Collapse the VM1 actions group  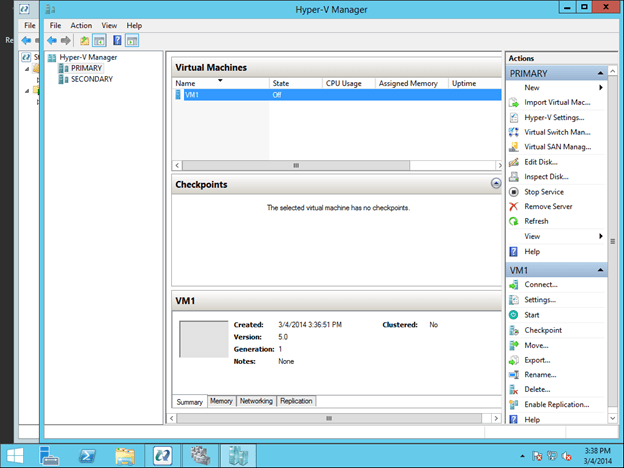point(601,270)
